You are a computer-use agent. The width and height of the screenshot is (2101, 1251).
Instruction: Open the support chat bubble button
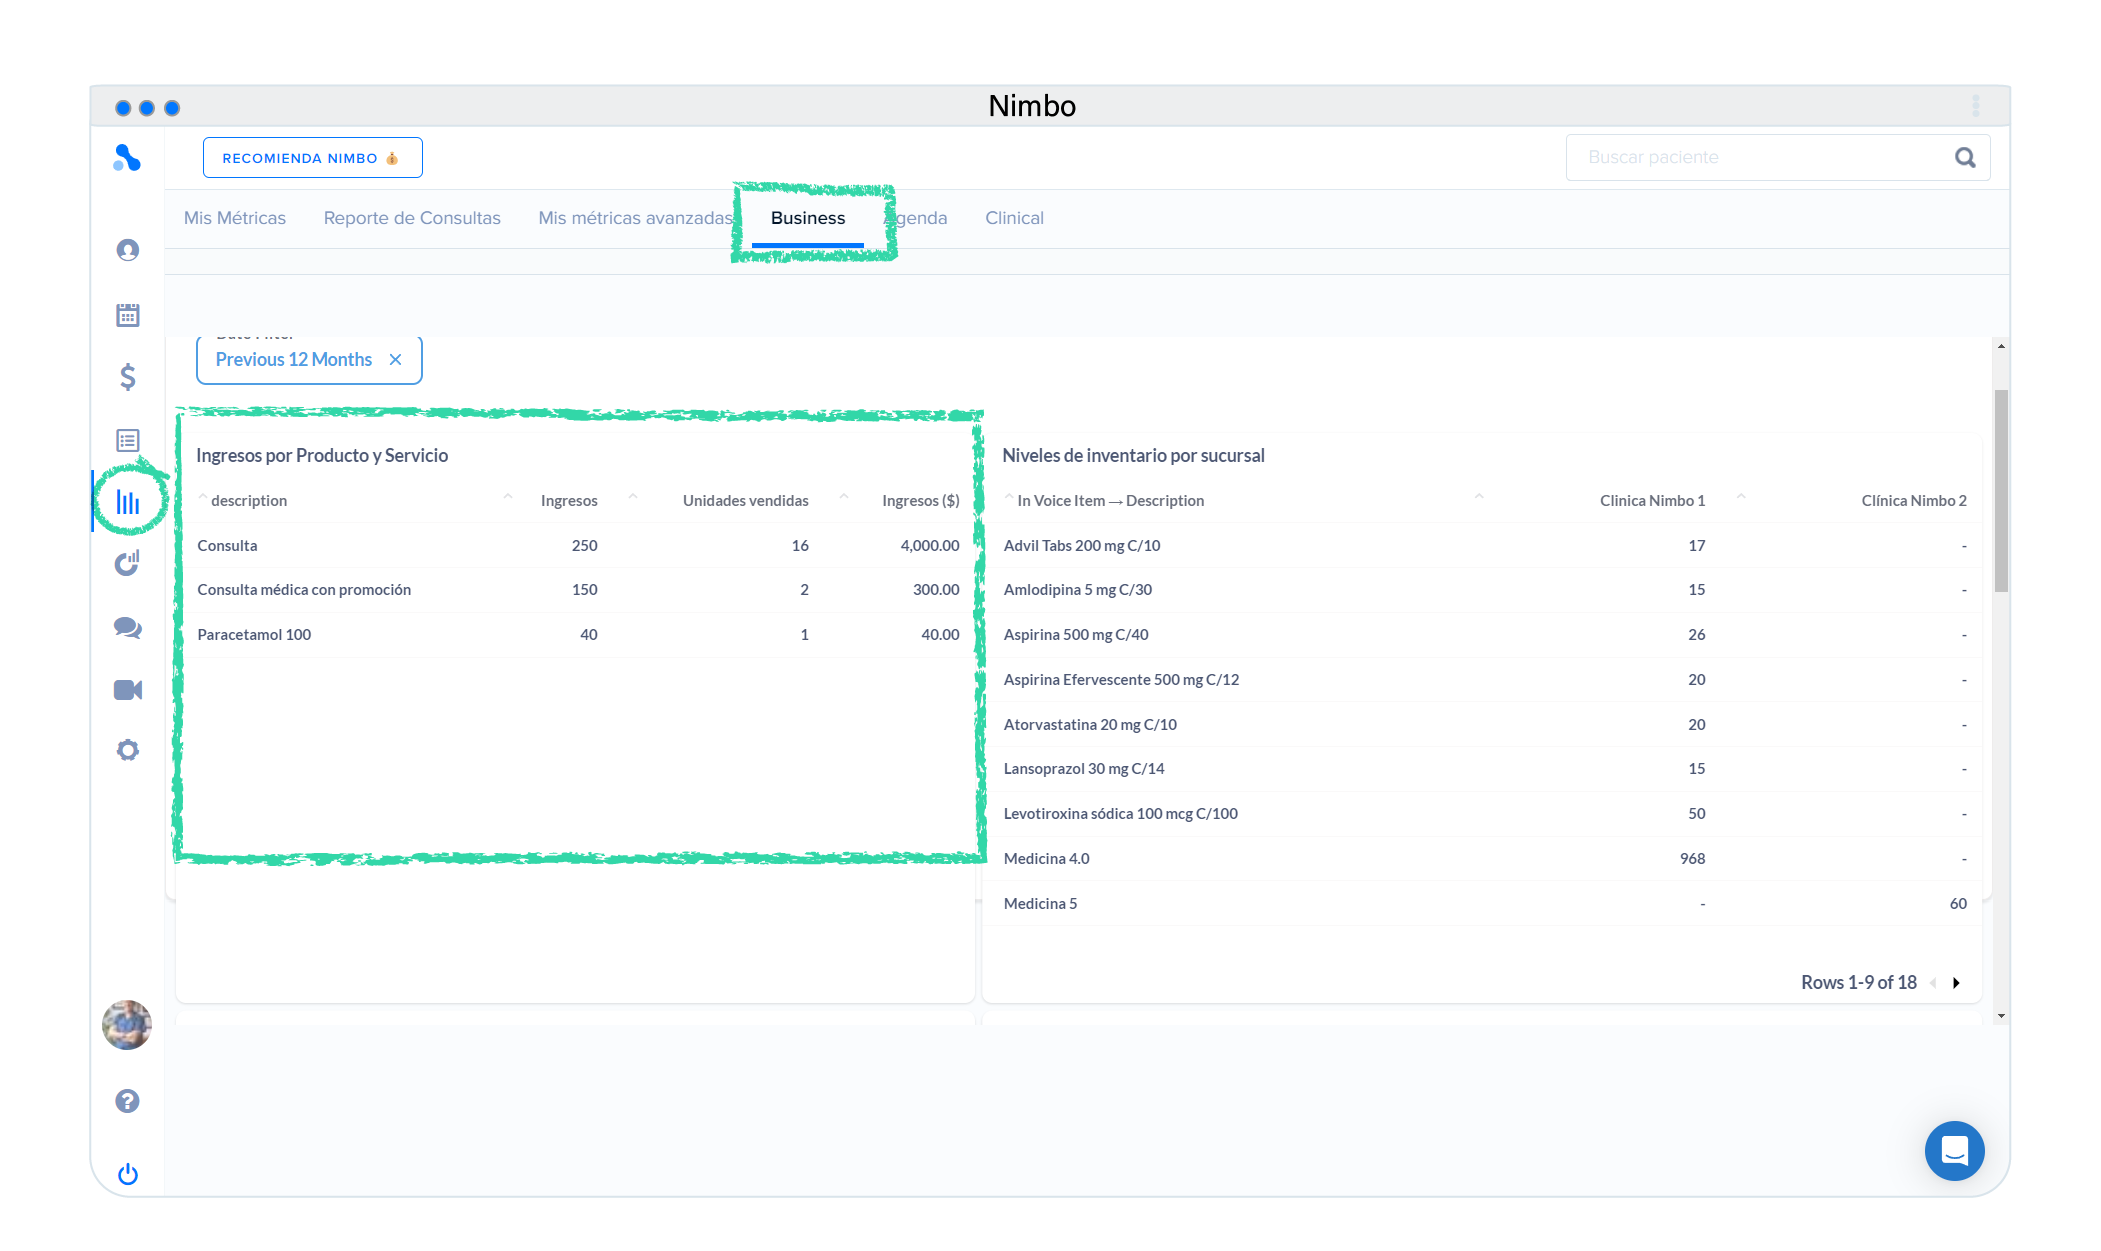tap(1954, 1151)
